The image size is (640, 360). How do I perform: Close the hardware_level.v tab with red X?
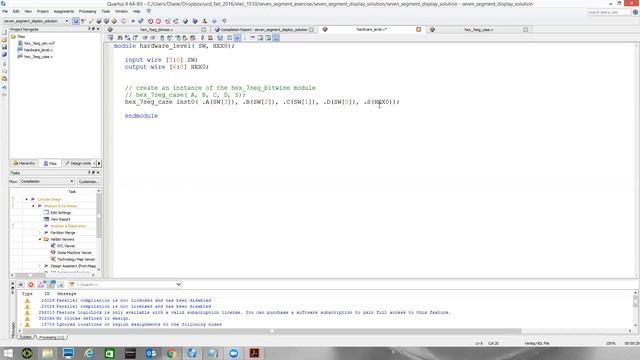coord(418,29)
